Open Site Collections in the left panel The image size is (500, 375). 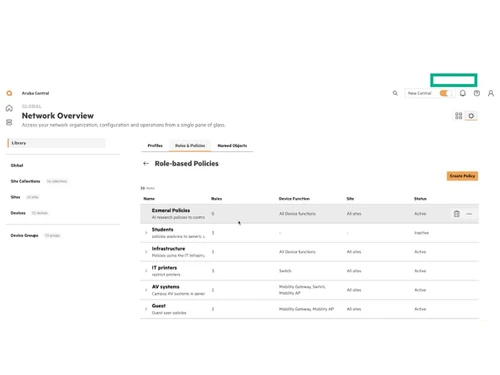[x=25, y=181]
